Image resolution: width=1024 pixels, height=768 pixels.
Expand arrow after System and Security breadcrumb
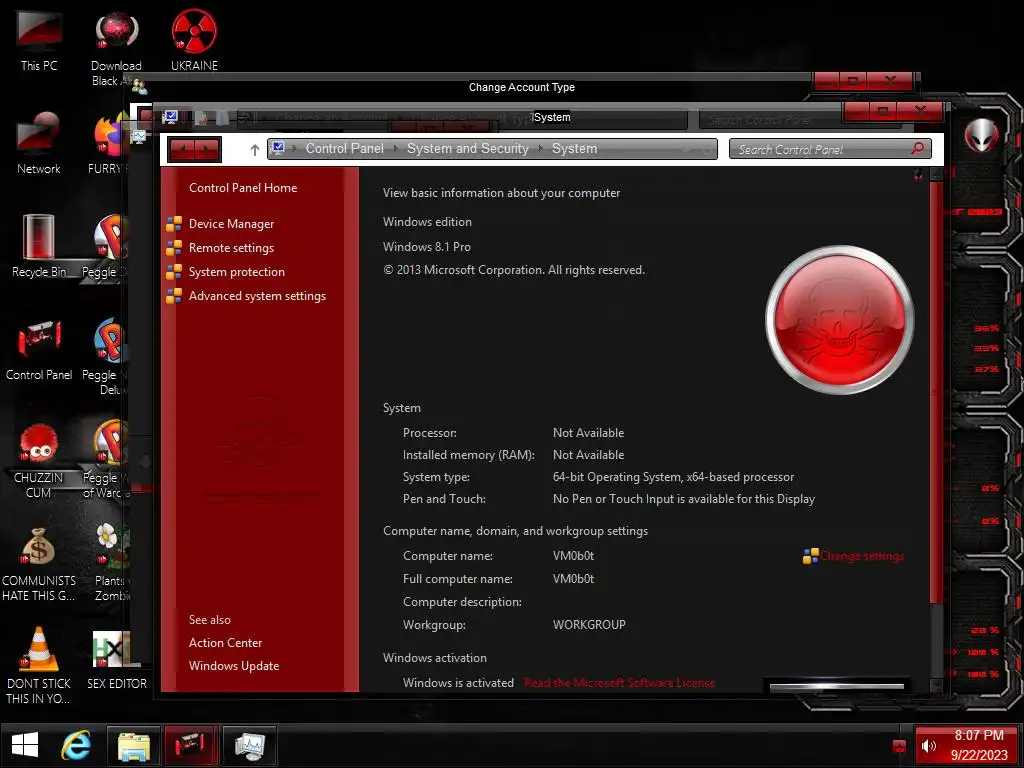pyautogui.click(x=541, y=149)
